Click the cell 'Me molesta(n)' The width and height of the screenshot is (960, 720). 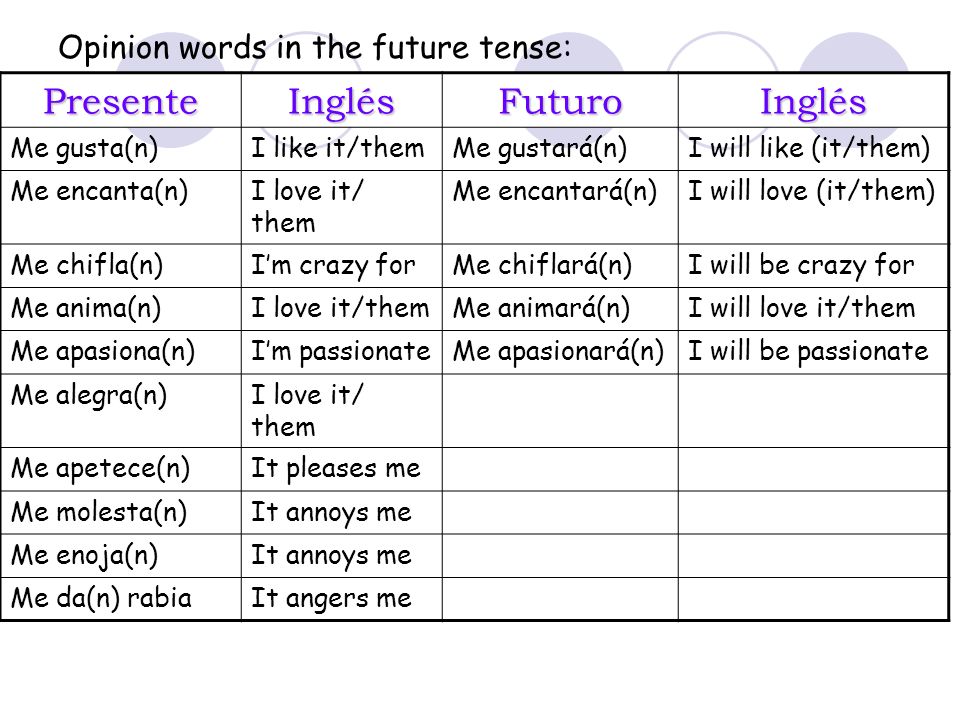pos(121,512)
